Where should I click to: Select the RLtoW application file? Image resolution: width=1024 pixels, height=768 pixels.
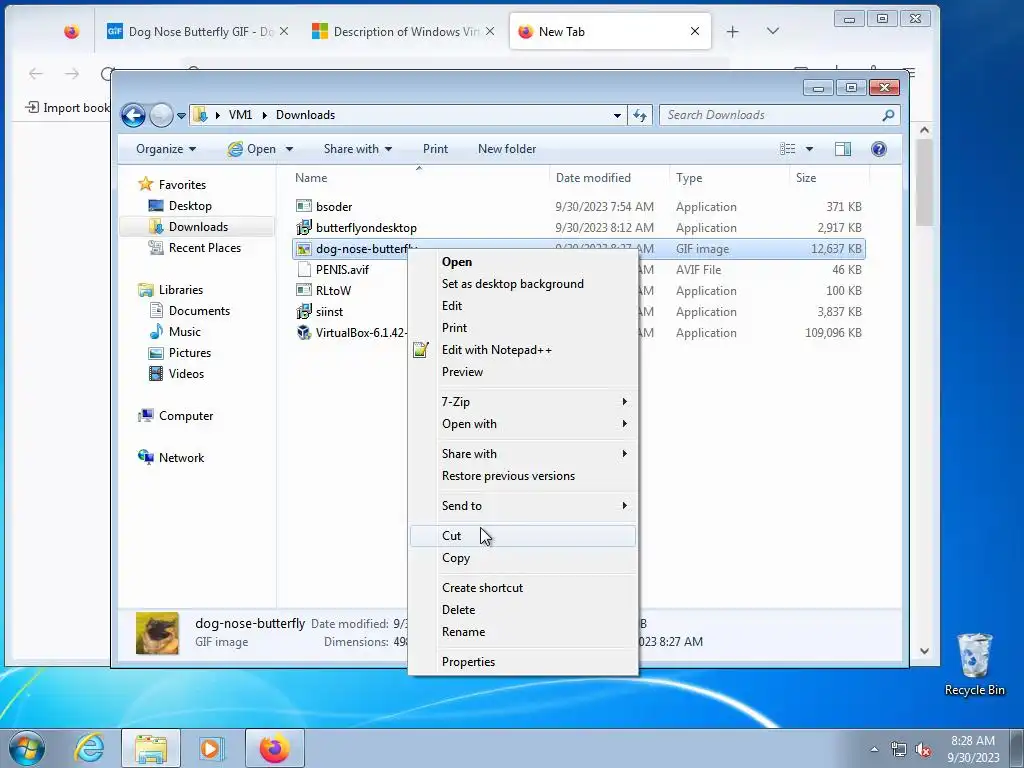(x=333, y=291)
